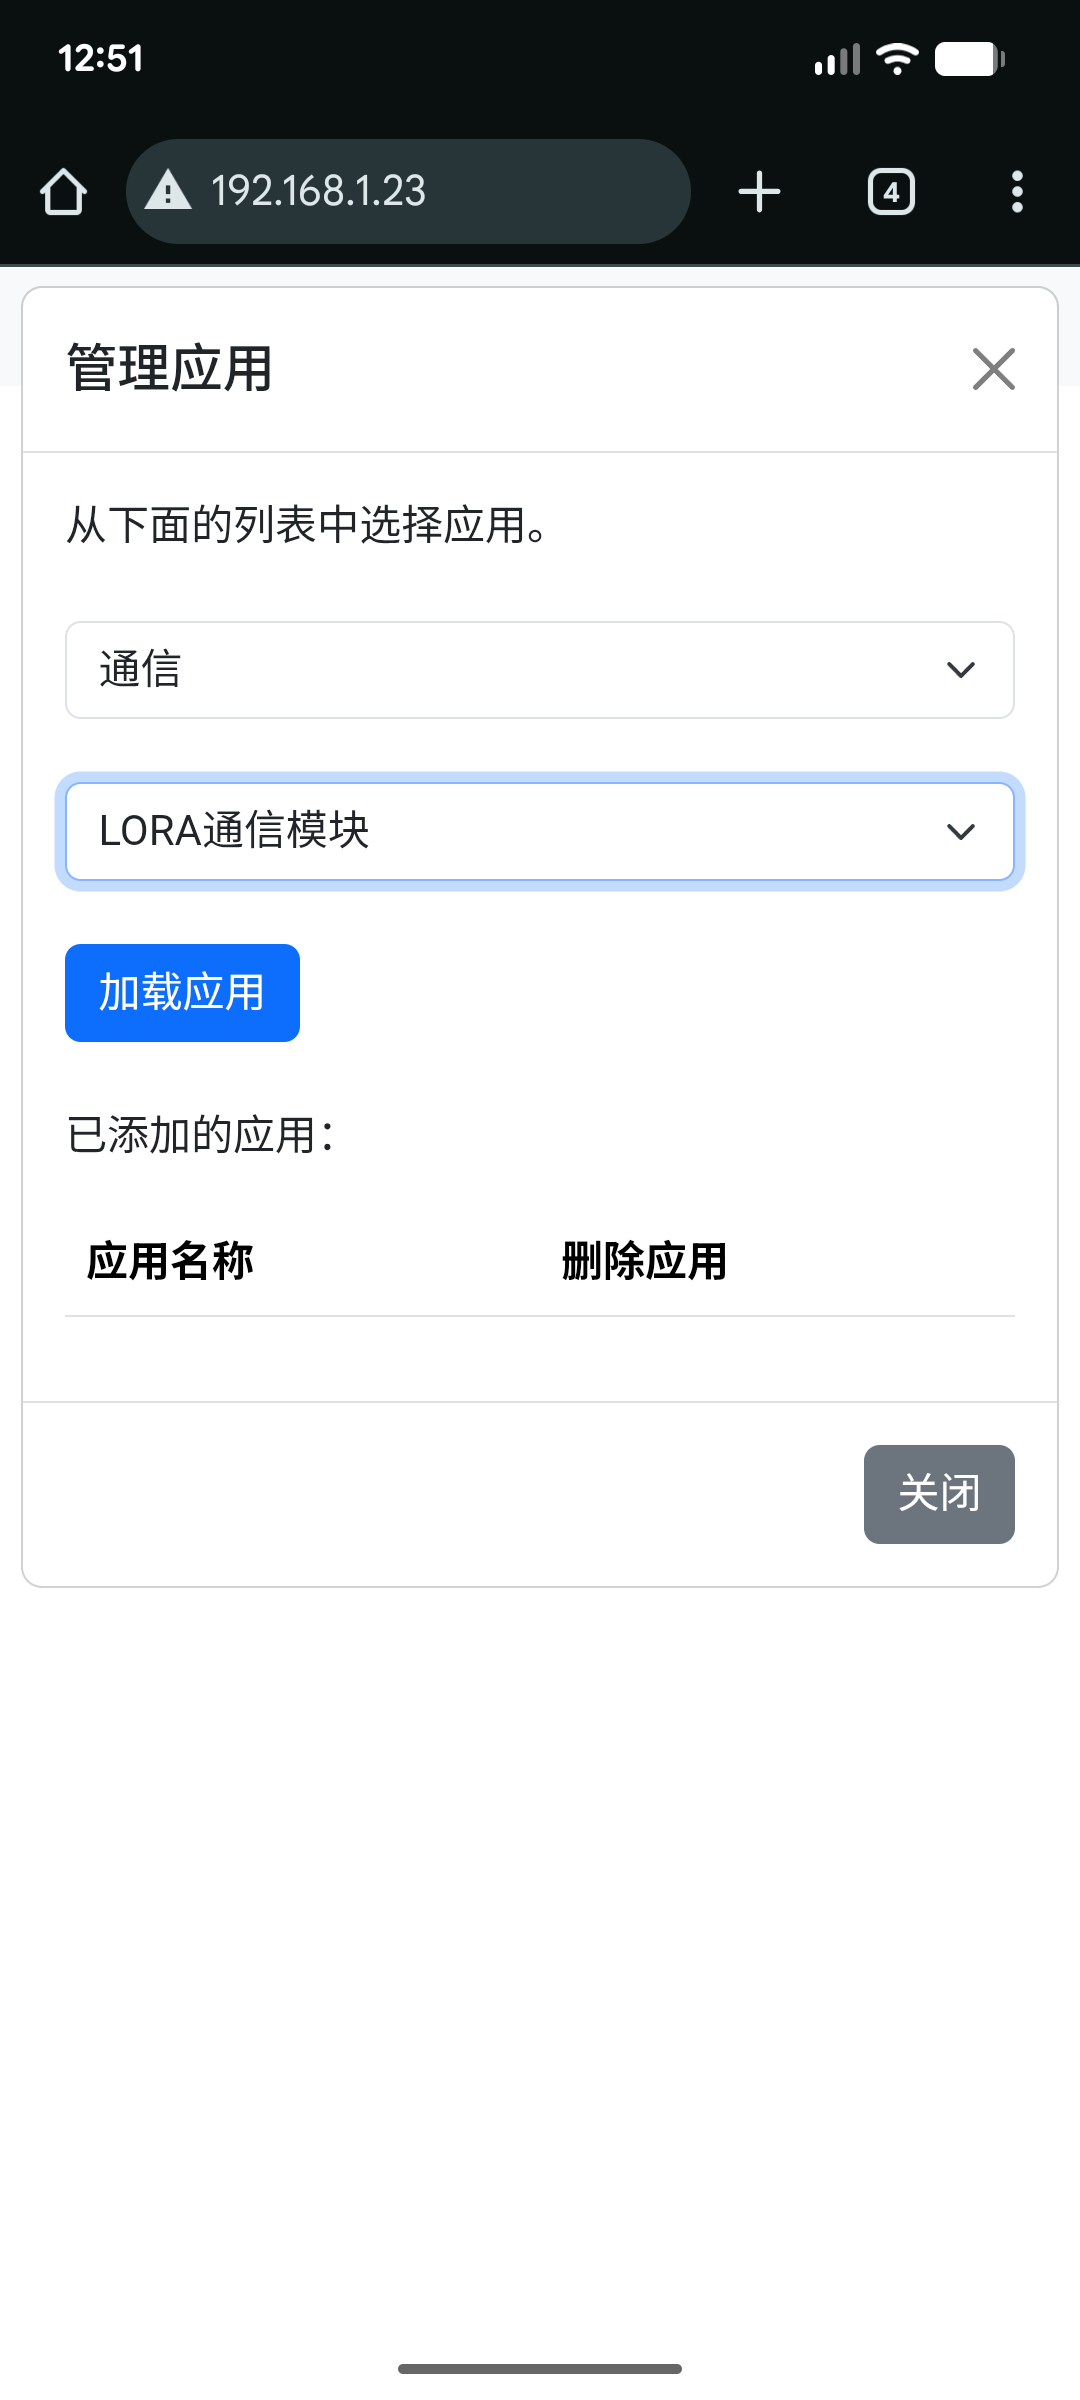1080x2400 pixels.
Task: Tap the 12:51 clock in status bar
Action: (101, 59)
